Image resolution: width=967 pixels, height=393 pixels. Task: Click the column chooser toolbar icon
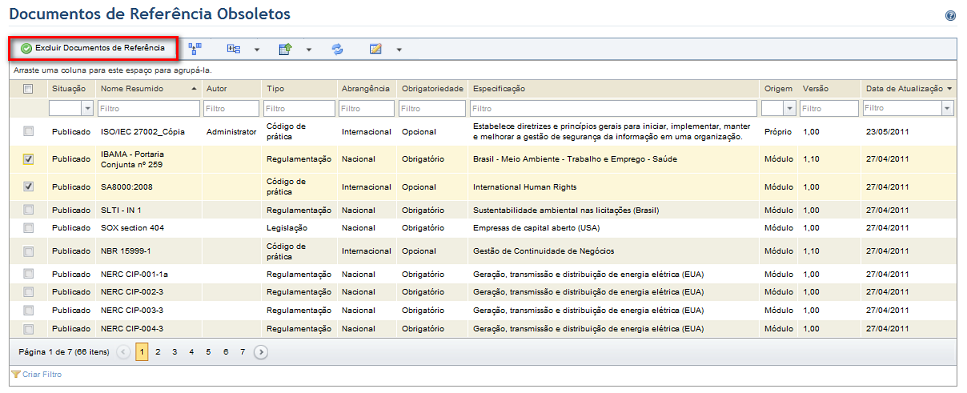click(x=233, y=49)
